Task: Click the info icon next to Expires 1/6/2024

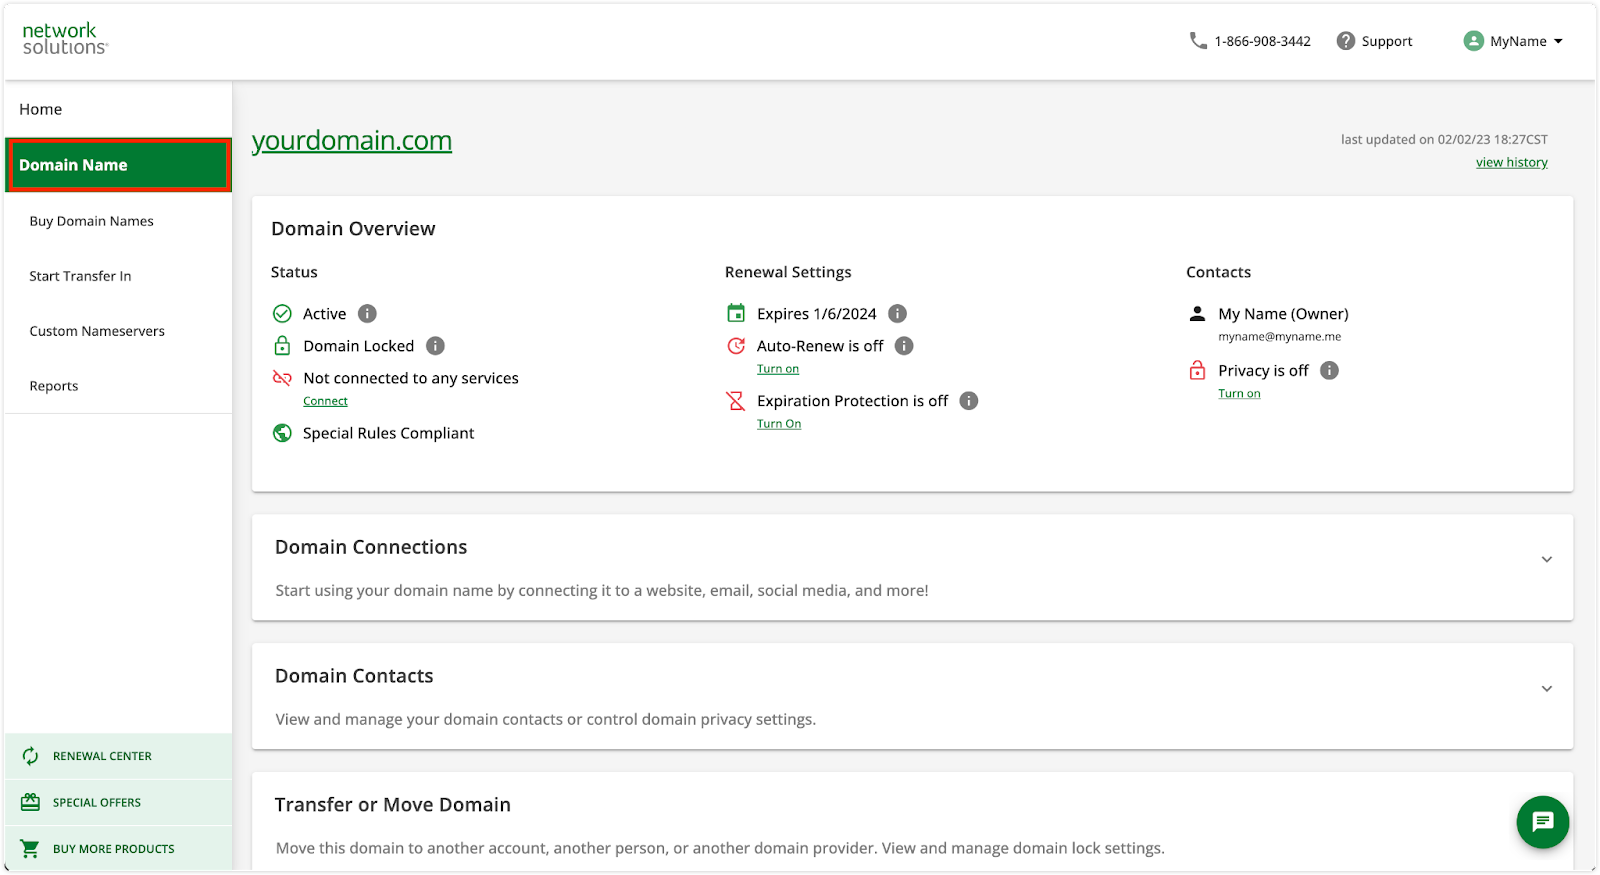Action: (x=898, y=314)
